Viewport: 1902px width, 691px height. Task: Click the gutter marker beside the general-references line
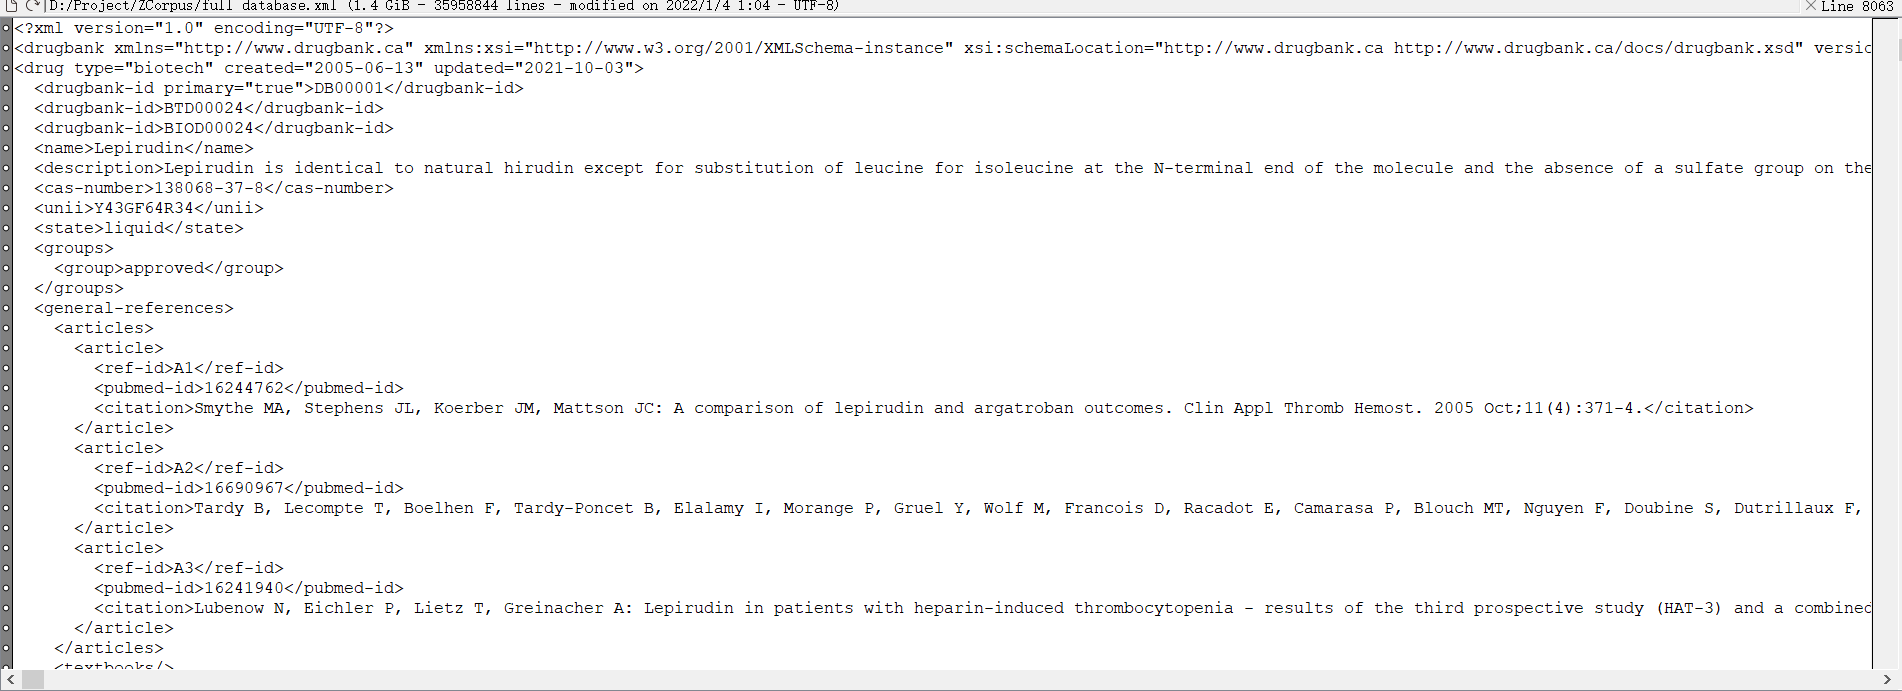click(x=6, y=308)
